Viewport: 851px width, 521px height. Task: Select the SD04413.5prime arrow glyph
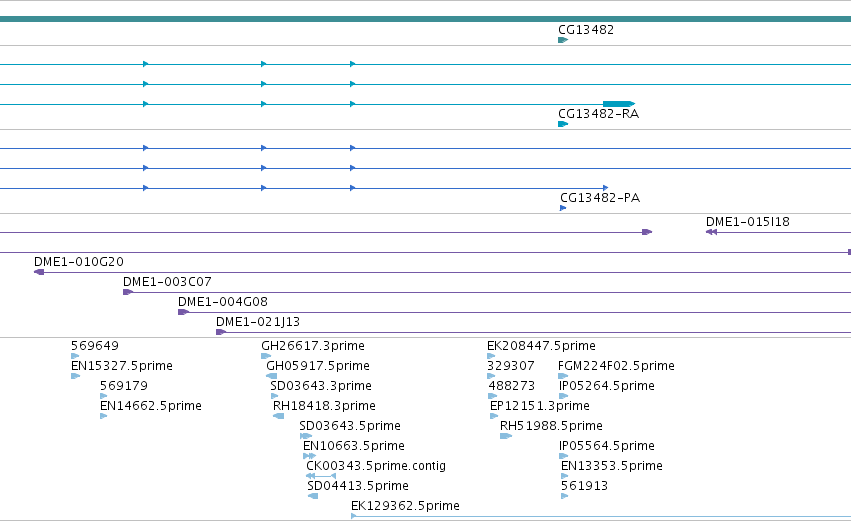313,496
